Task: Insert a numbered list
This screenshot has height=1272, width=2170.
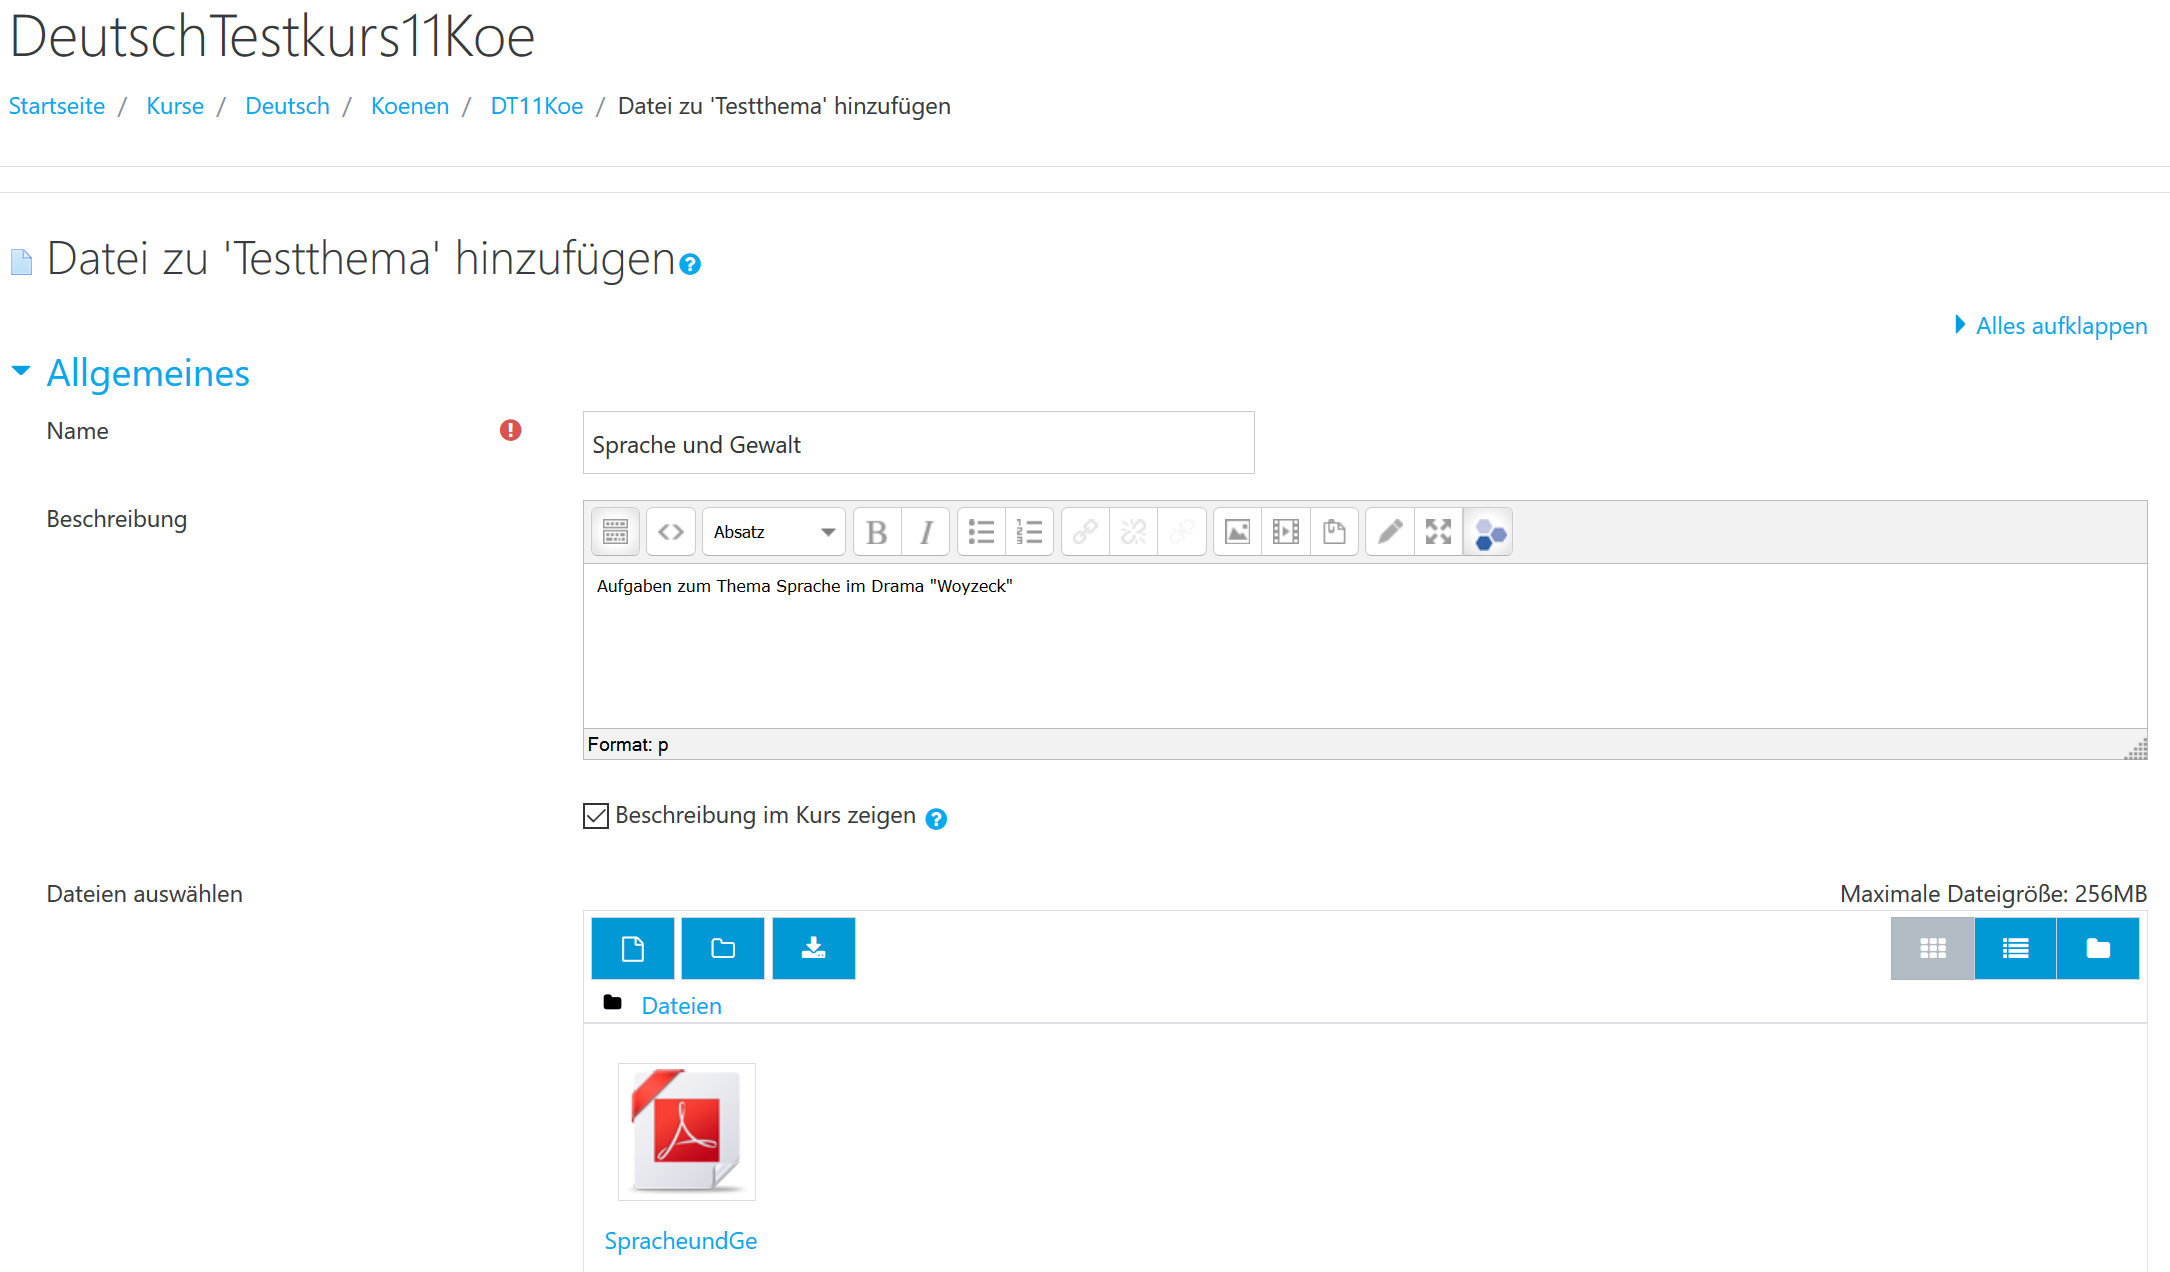Action: [x=1029, y=532]
